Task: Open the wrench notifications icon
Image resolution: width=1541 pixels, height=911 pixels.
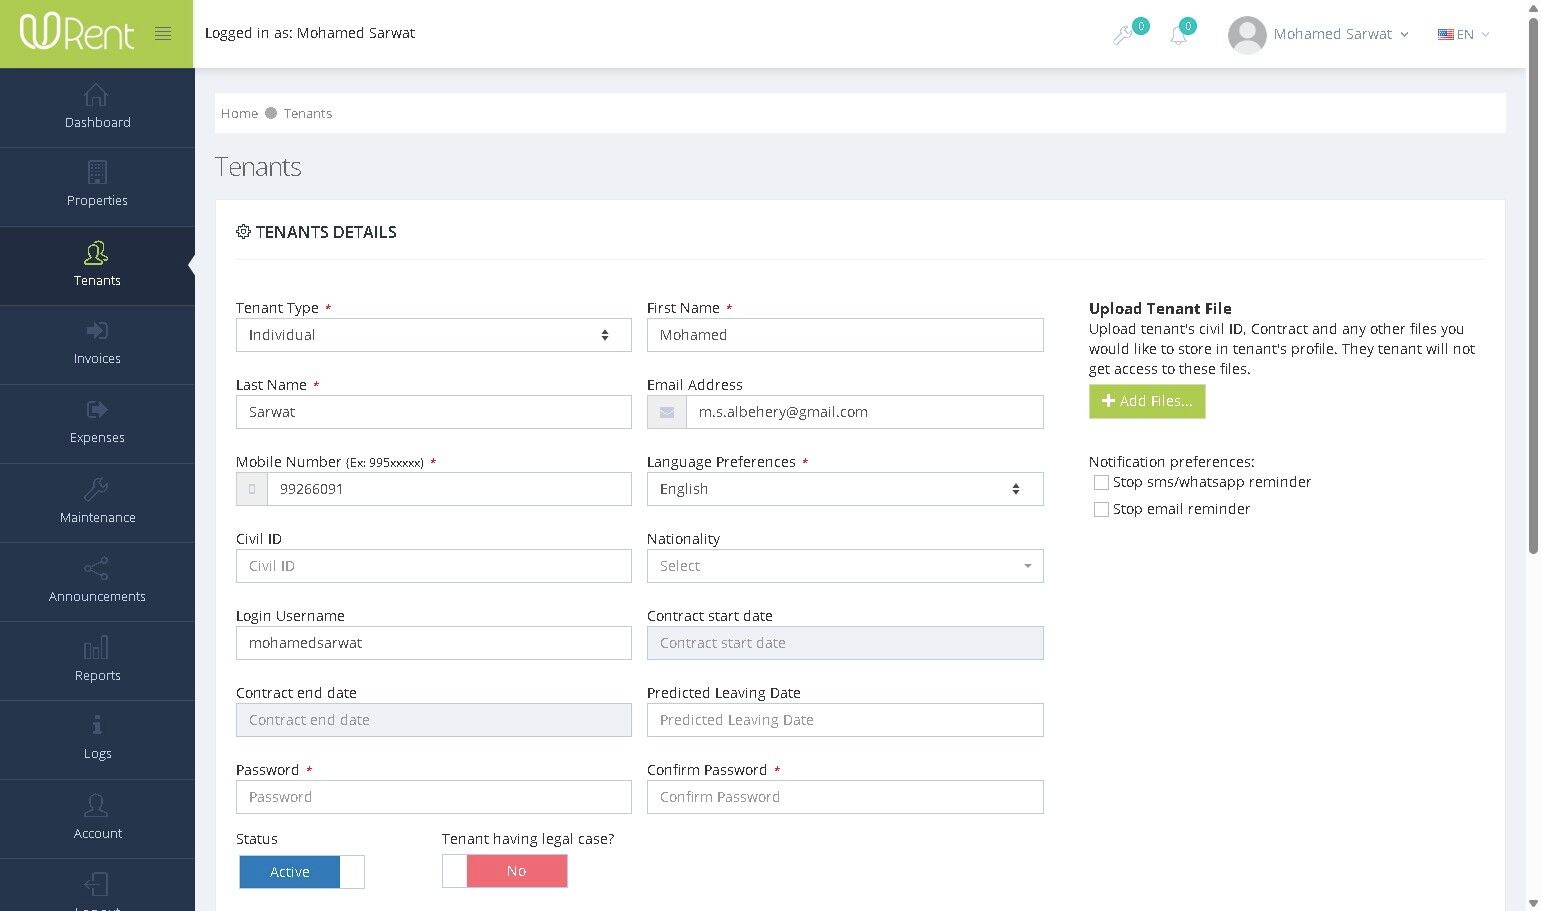Action: [1123, 36]
